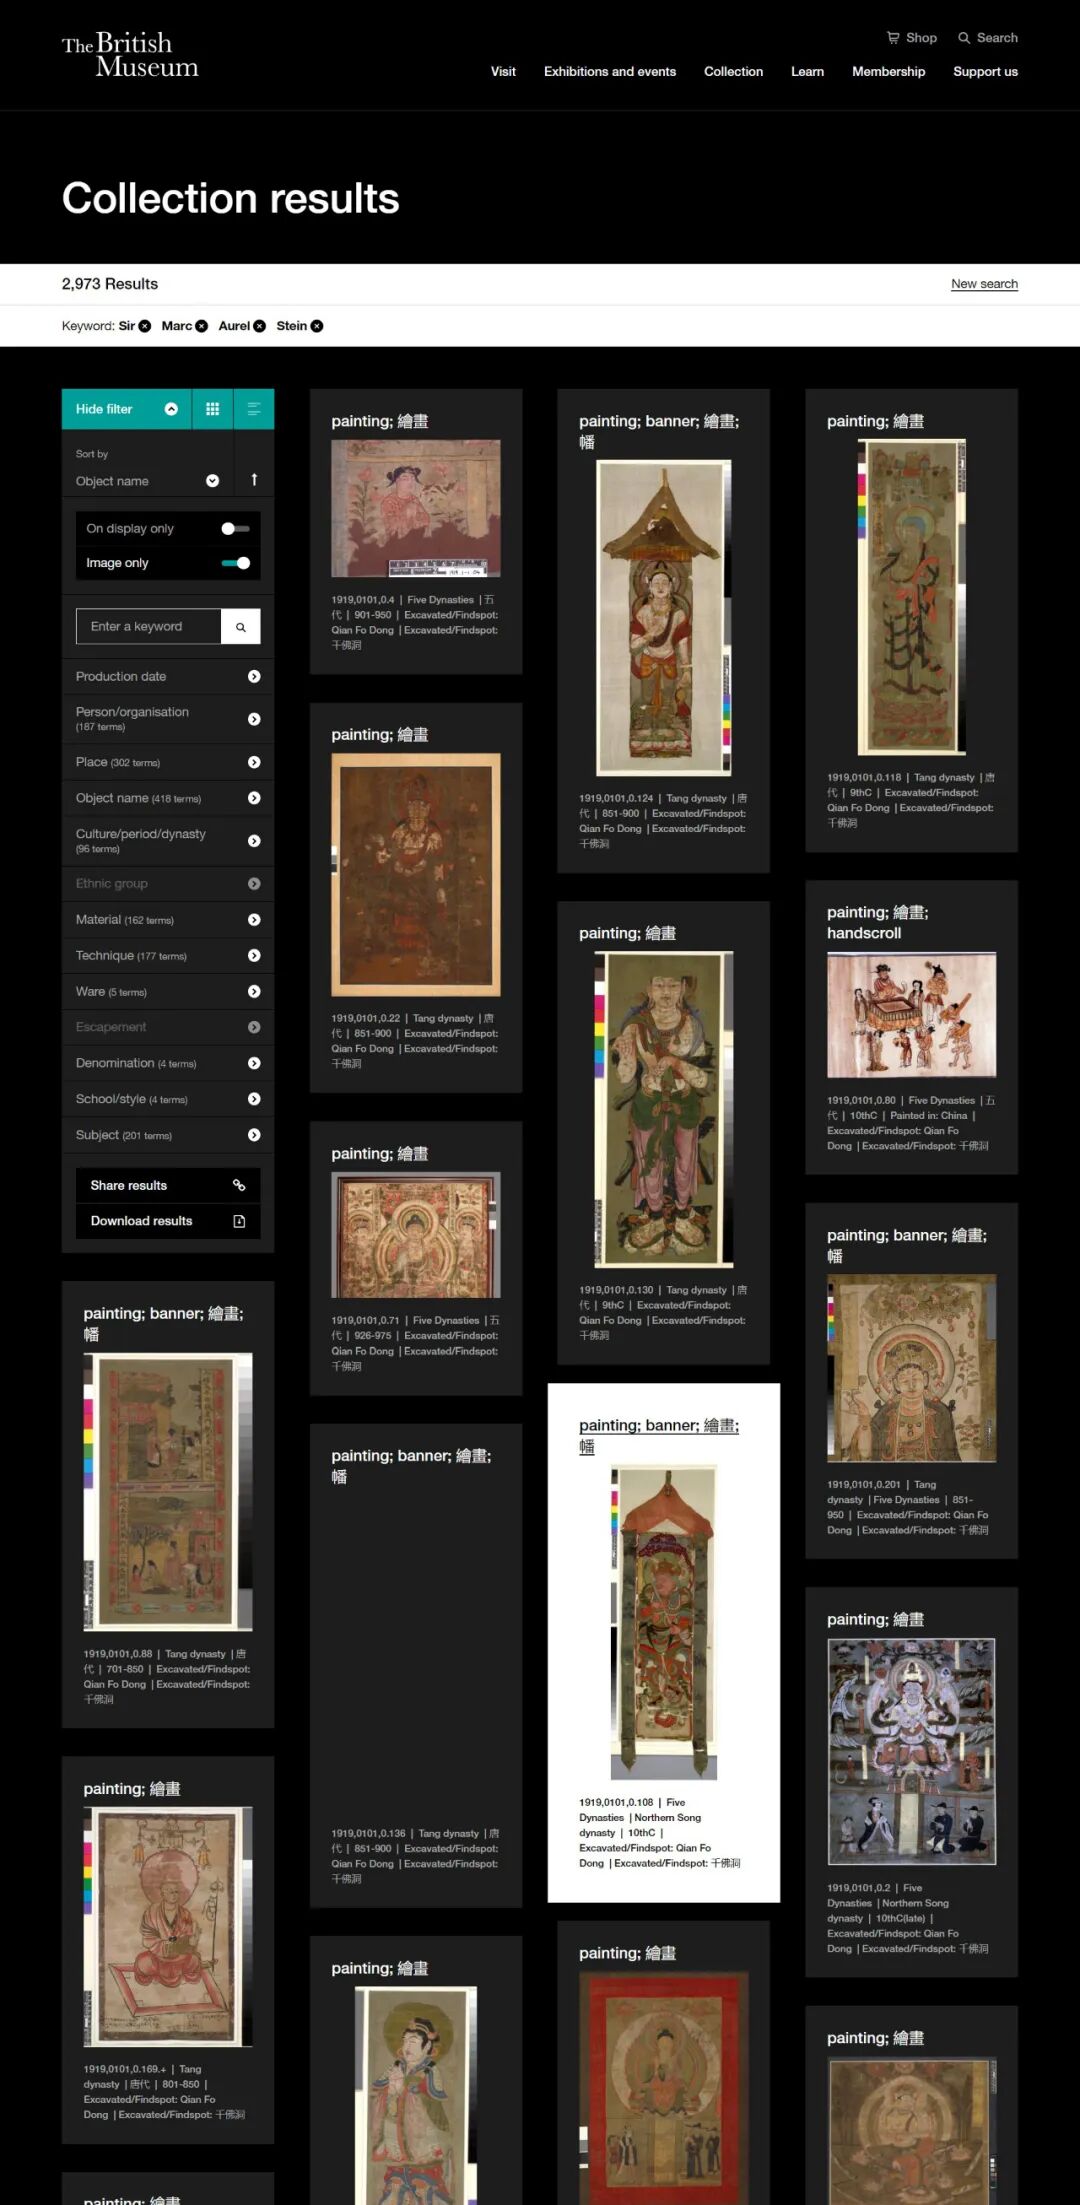Open painting thumbnail 1919,0101,0.2
This screenshot has height=2205, width=1080.
(x=912, y=1751)
